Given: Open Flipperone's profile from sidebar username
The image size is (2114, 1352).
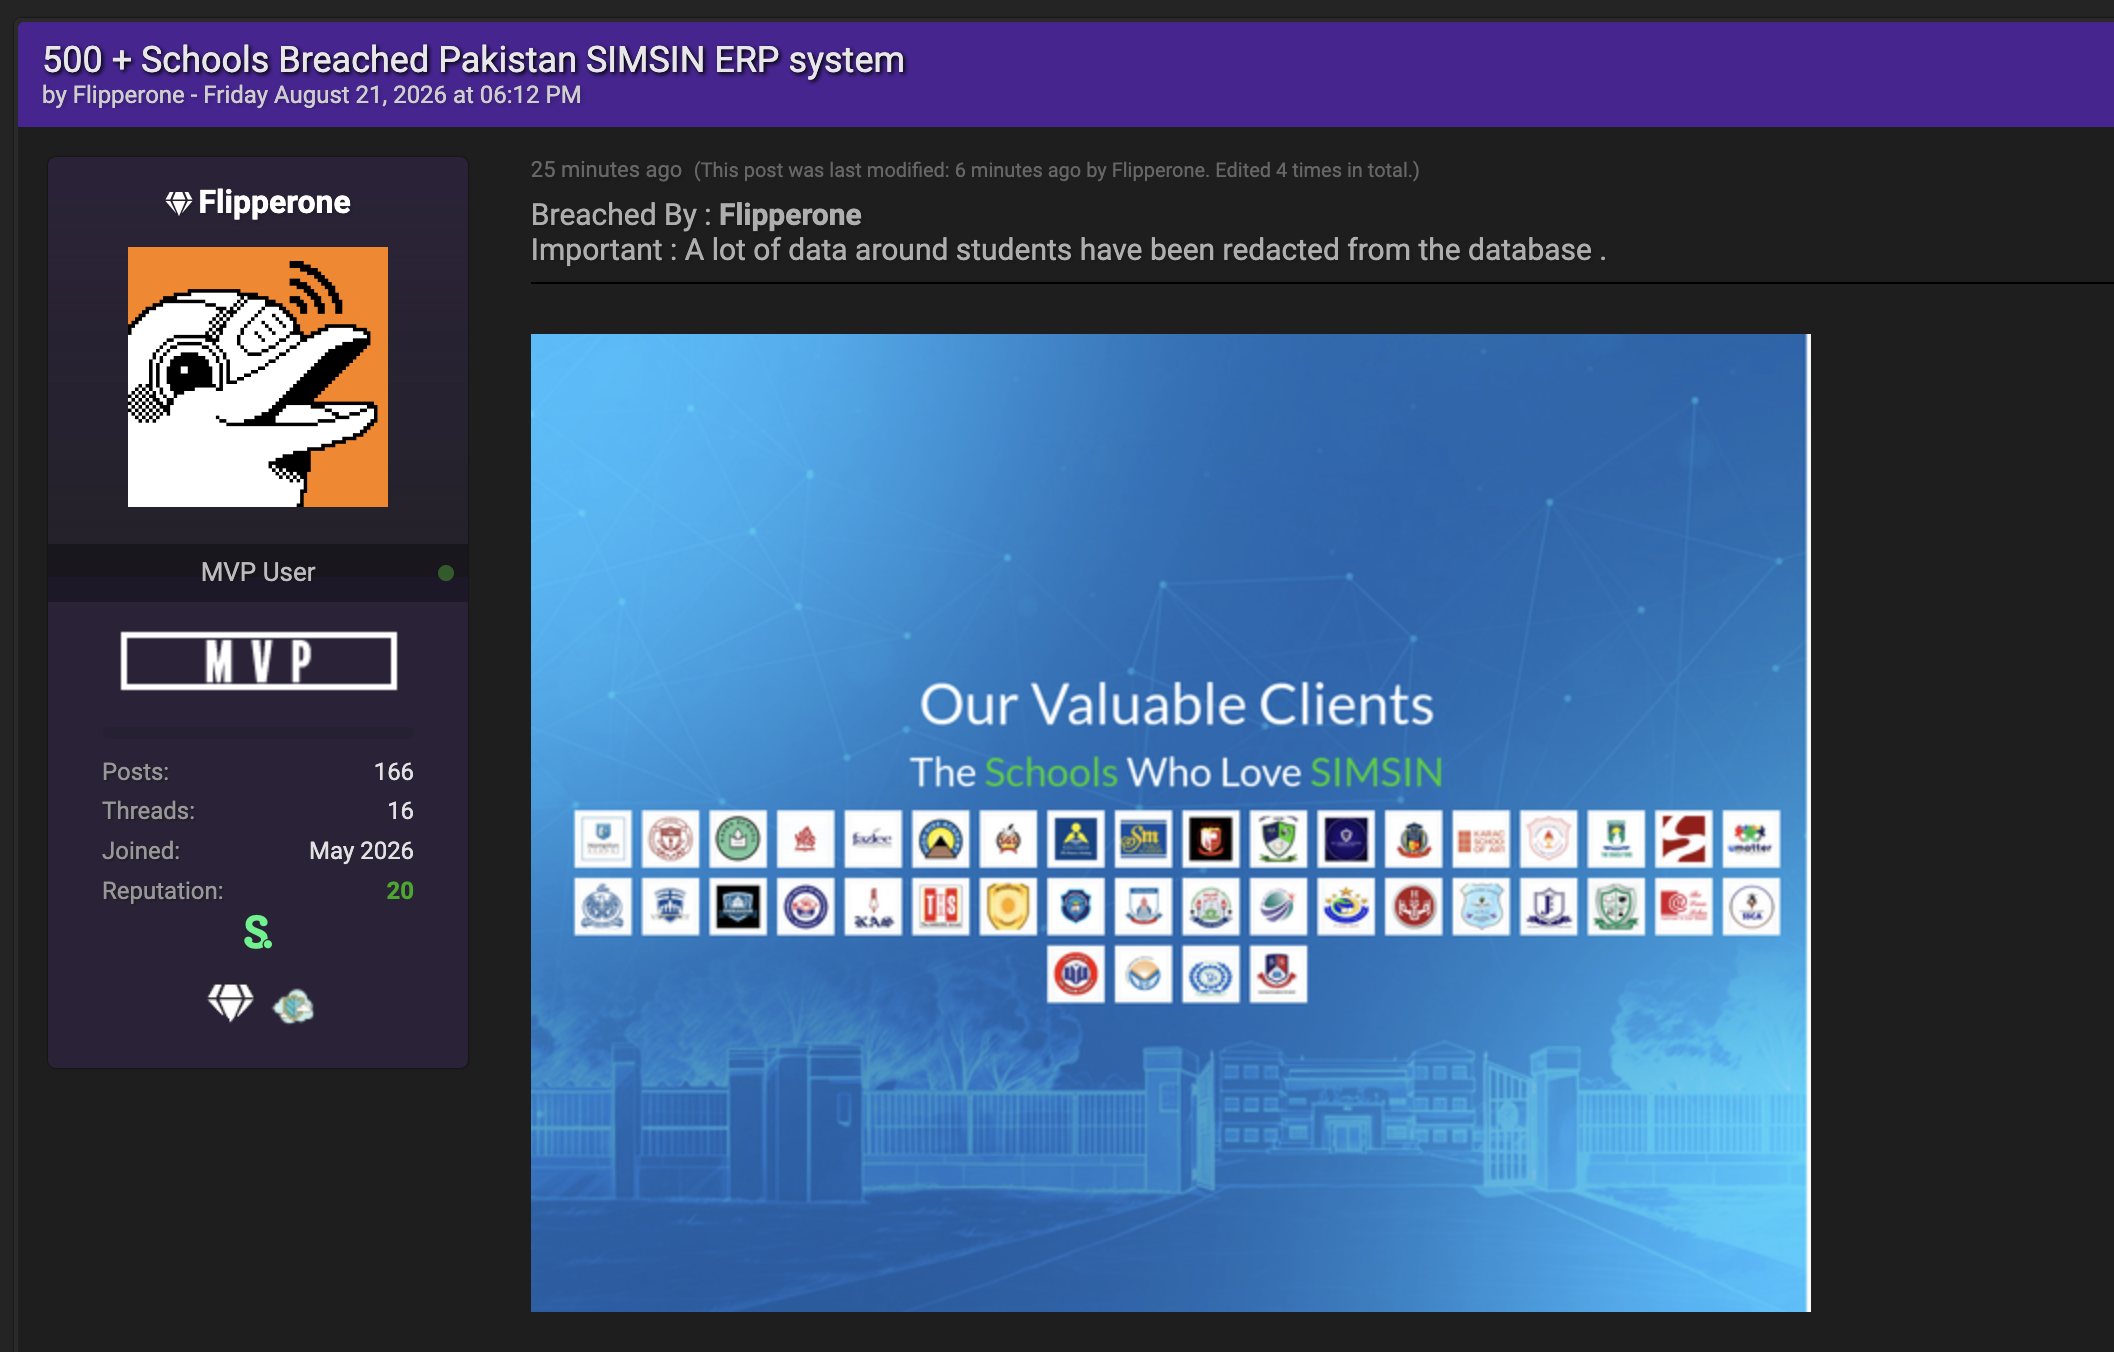Looking at the screenshot, I should (274, 202).
